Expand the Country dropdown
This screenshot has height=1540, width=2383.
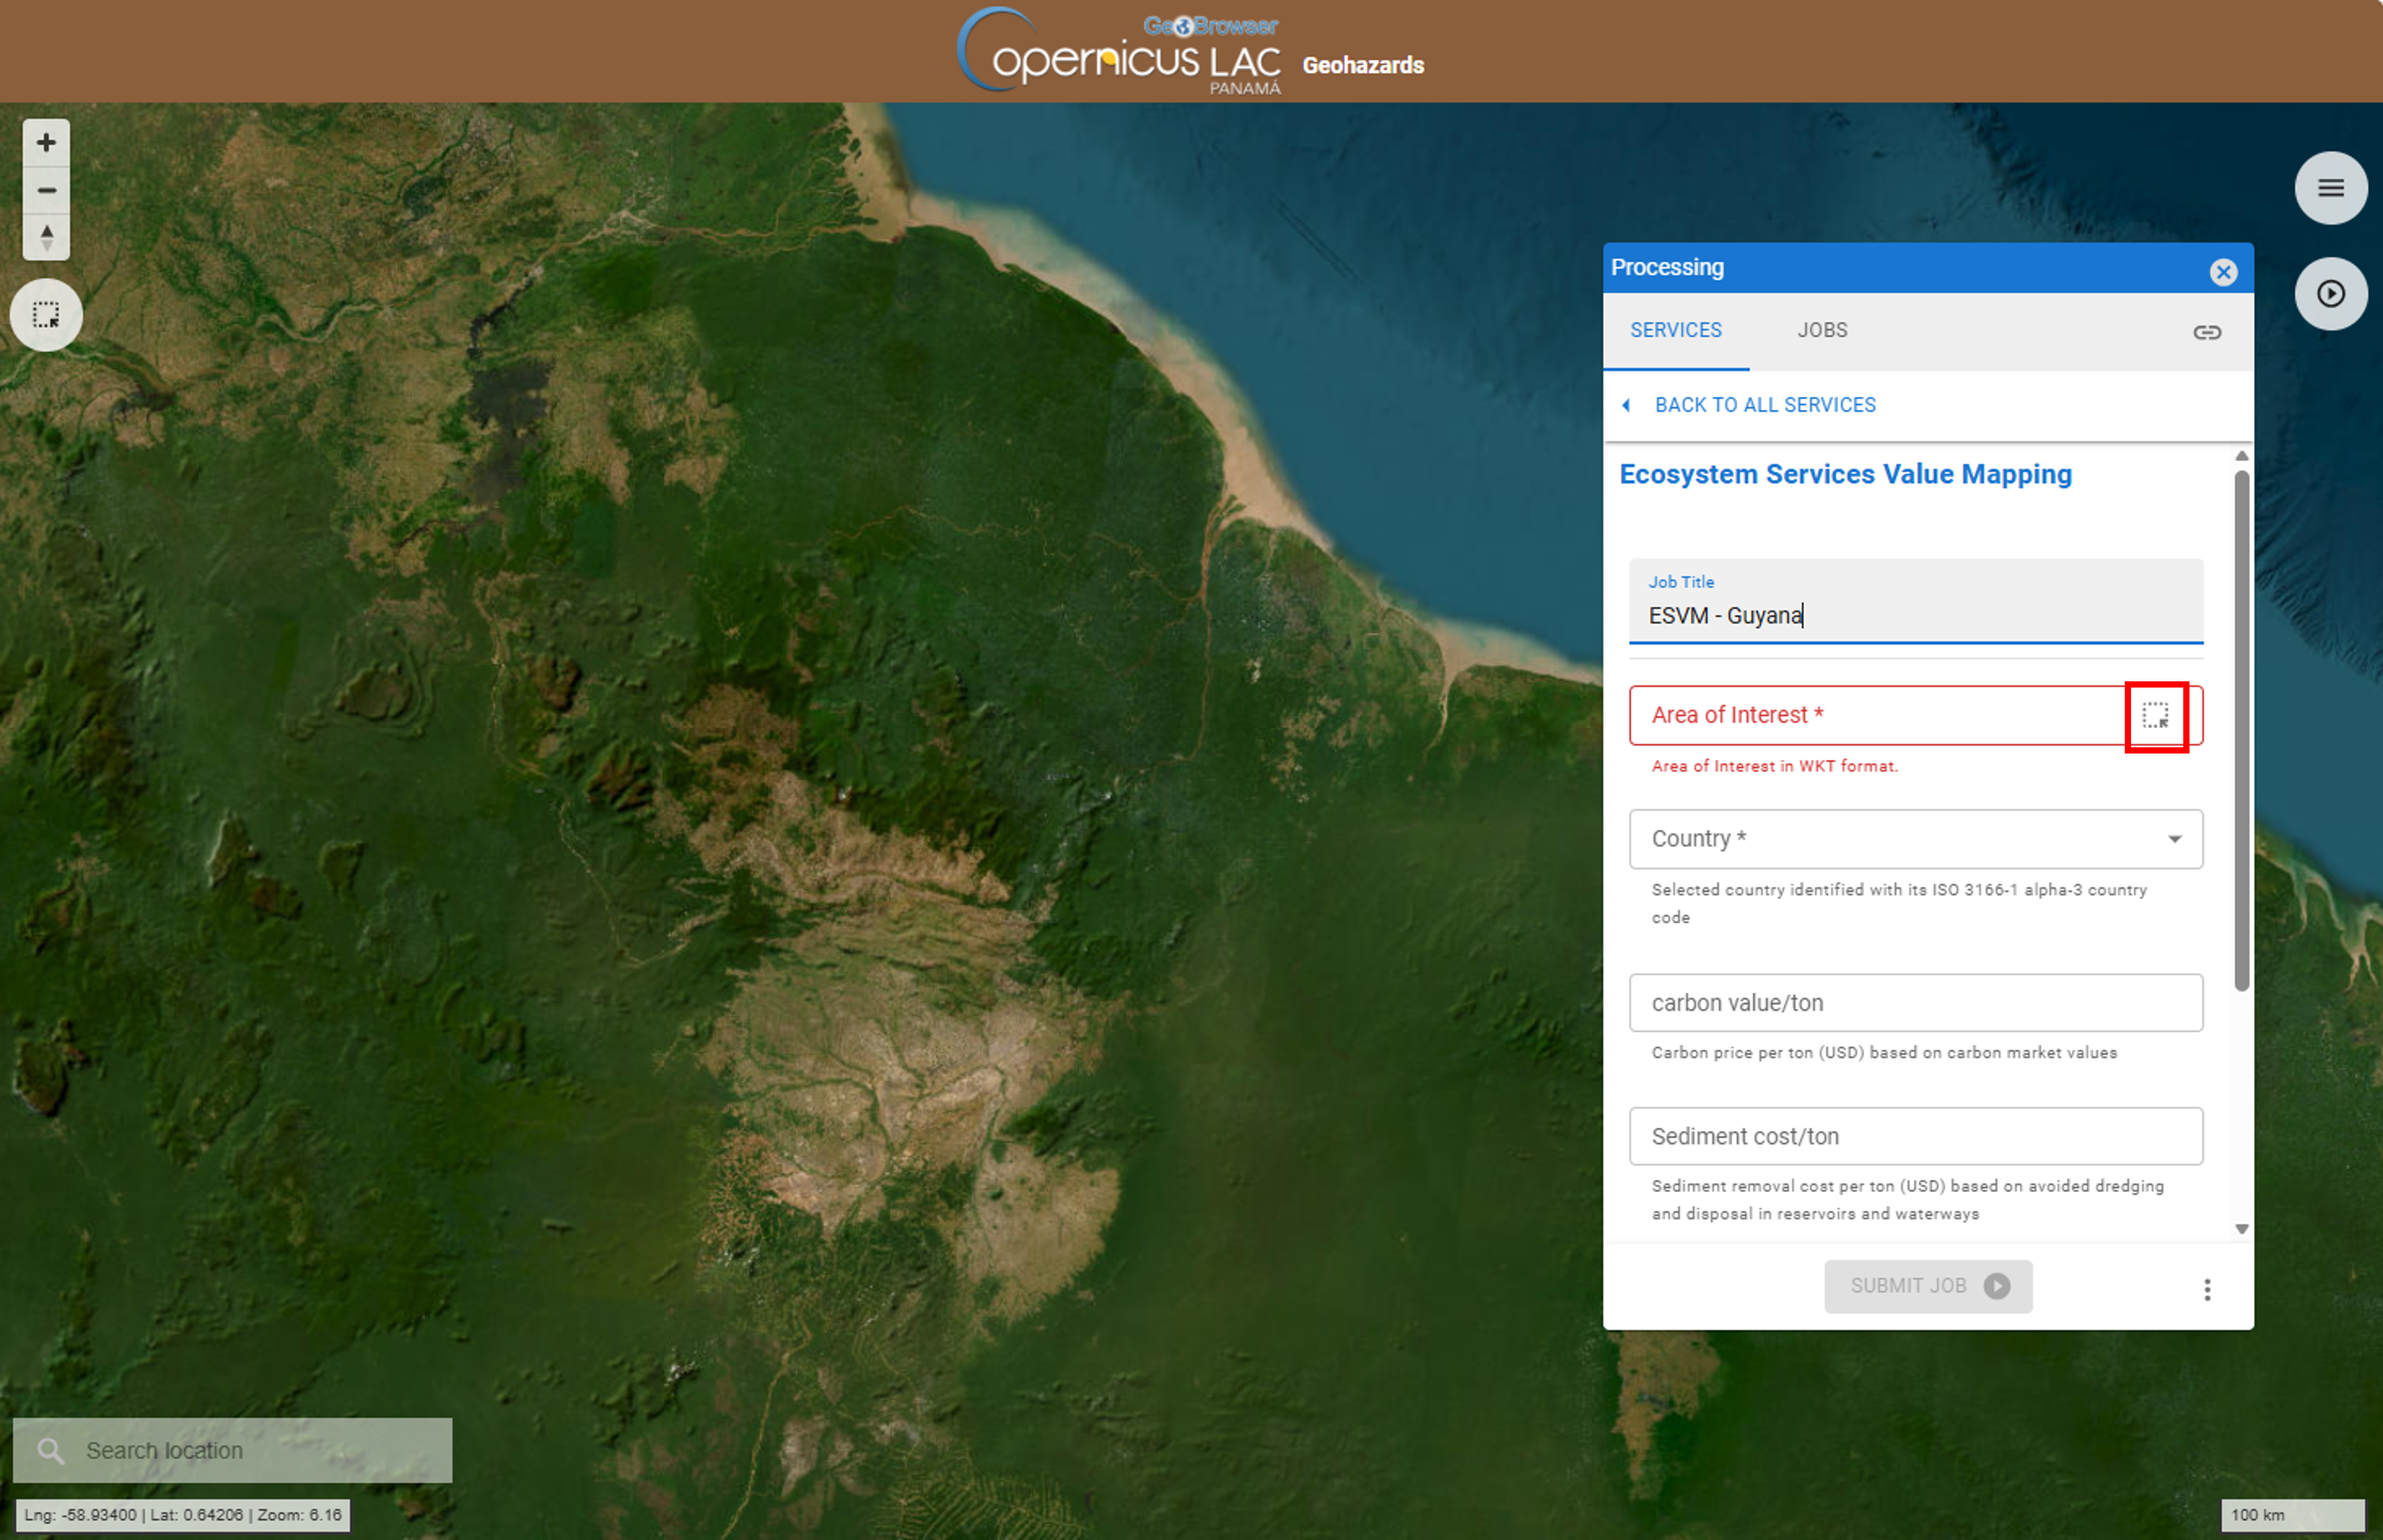pyautogui.click(x=1915, y=839)
